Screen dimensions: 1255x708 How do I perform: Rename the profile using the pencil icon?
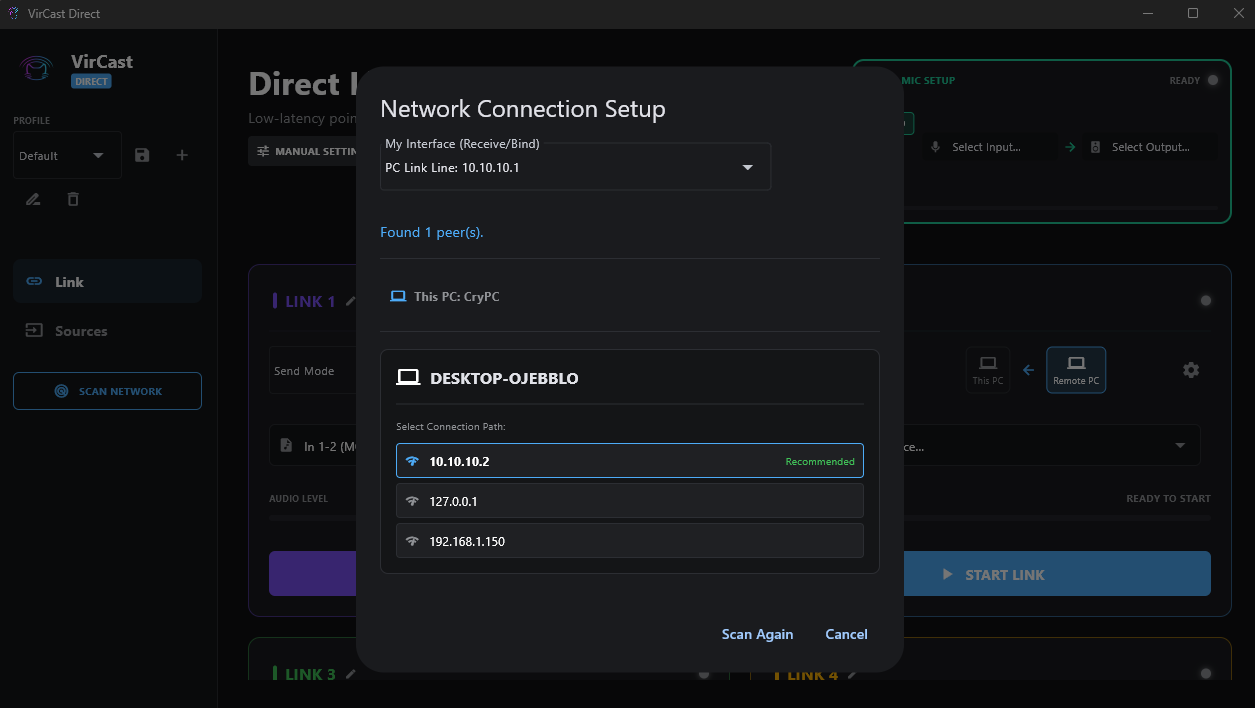(x=32, y=199)
